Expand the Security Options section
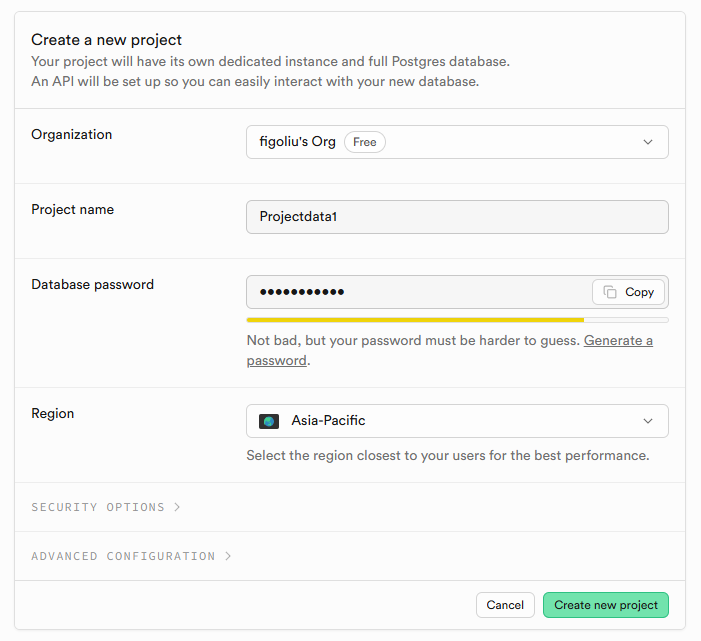 tap(98, 507)
